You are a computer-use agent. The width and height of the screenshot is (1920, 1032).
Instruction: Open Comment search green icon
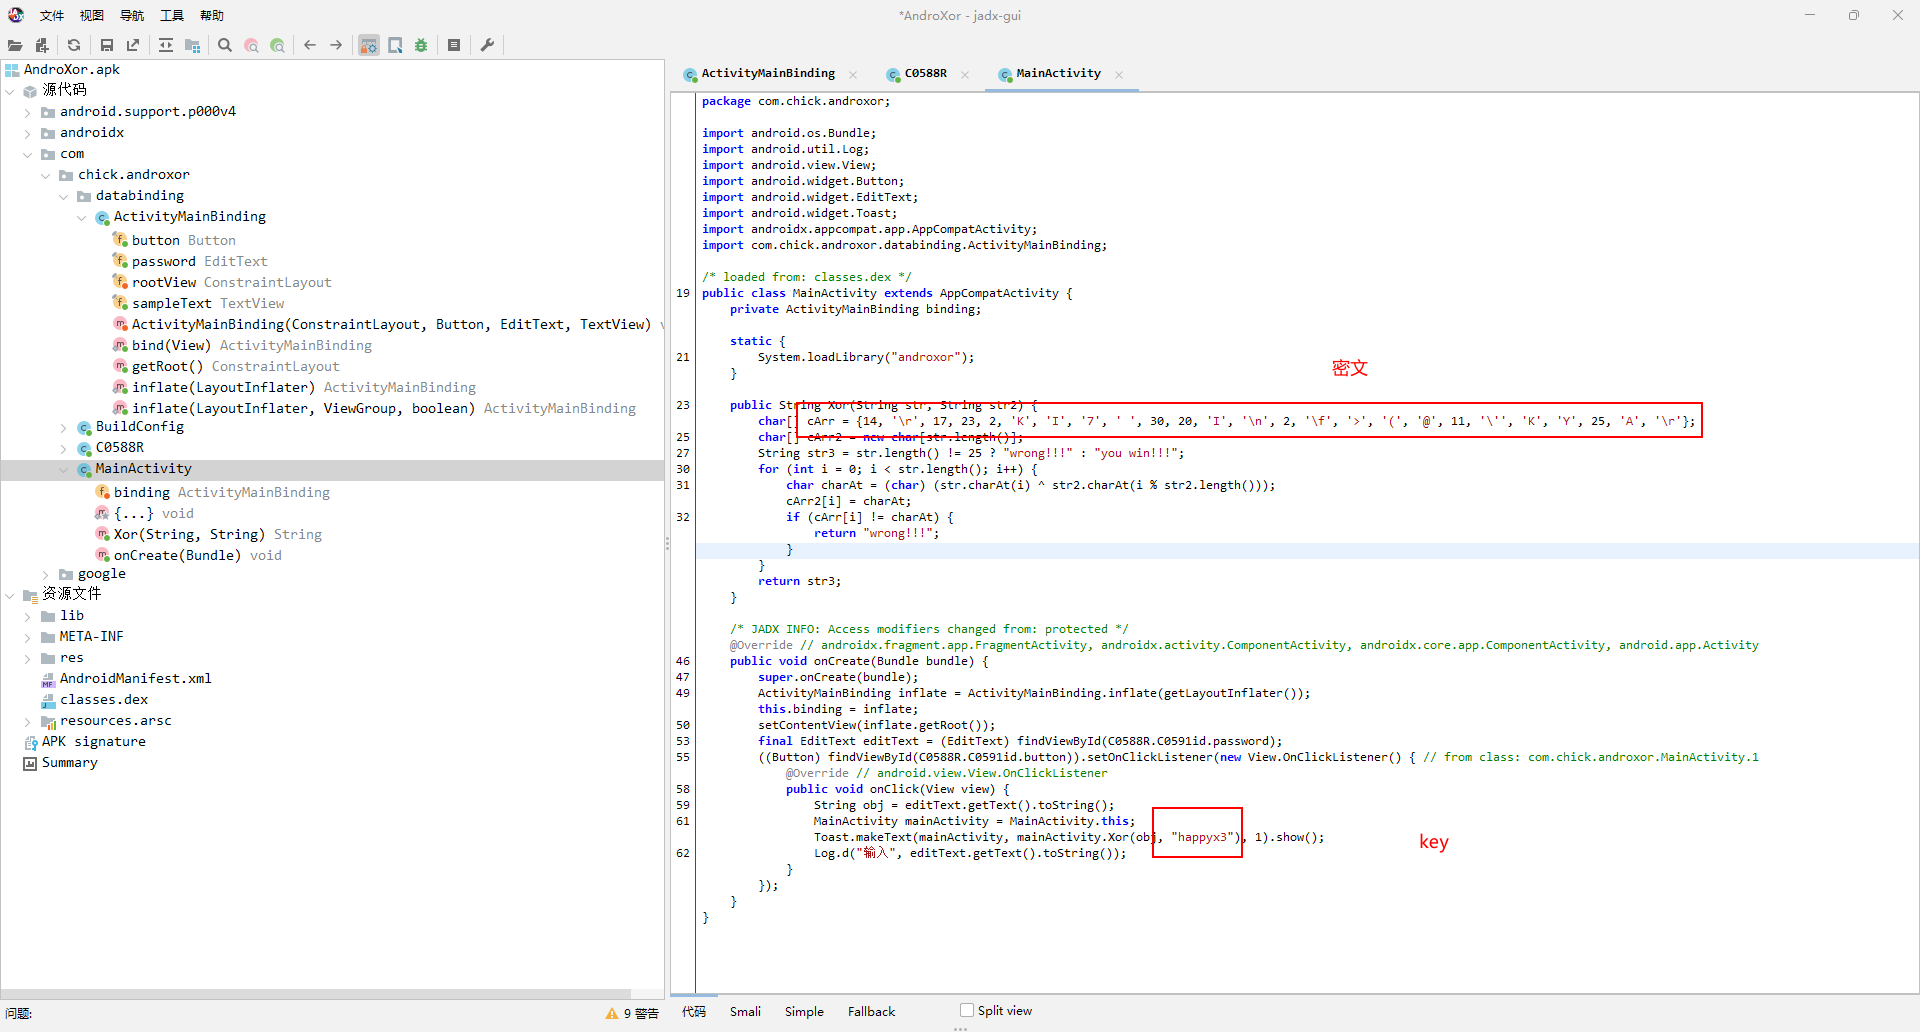(x=278, y=45)
